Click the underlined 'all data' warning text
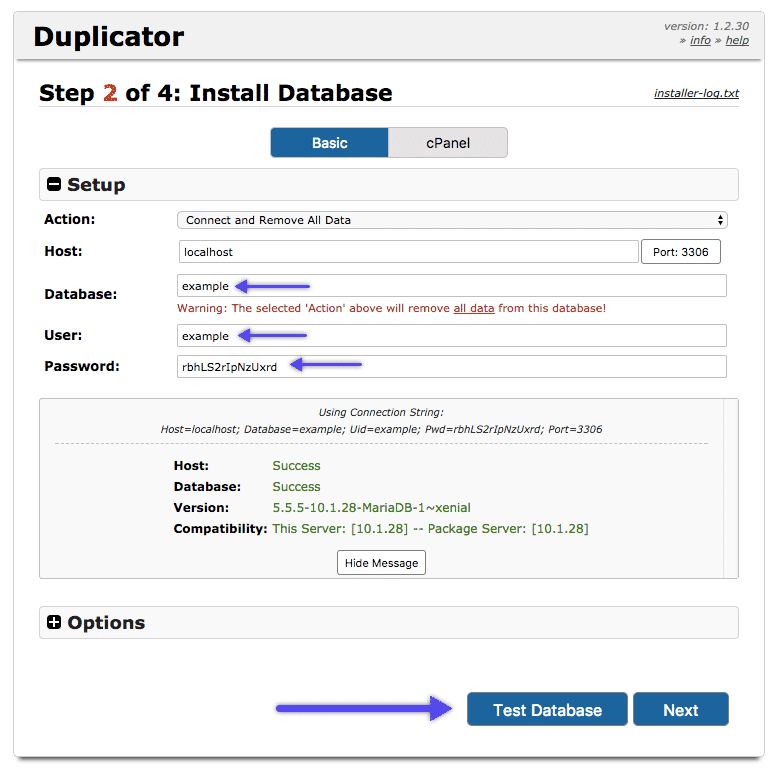 pos(474,308)
